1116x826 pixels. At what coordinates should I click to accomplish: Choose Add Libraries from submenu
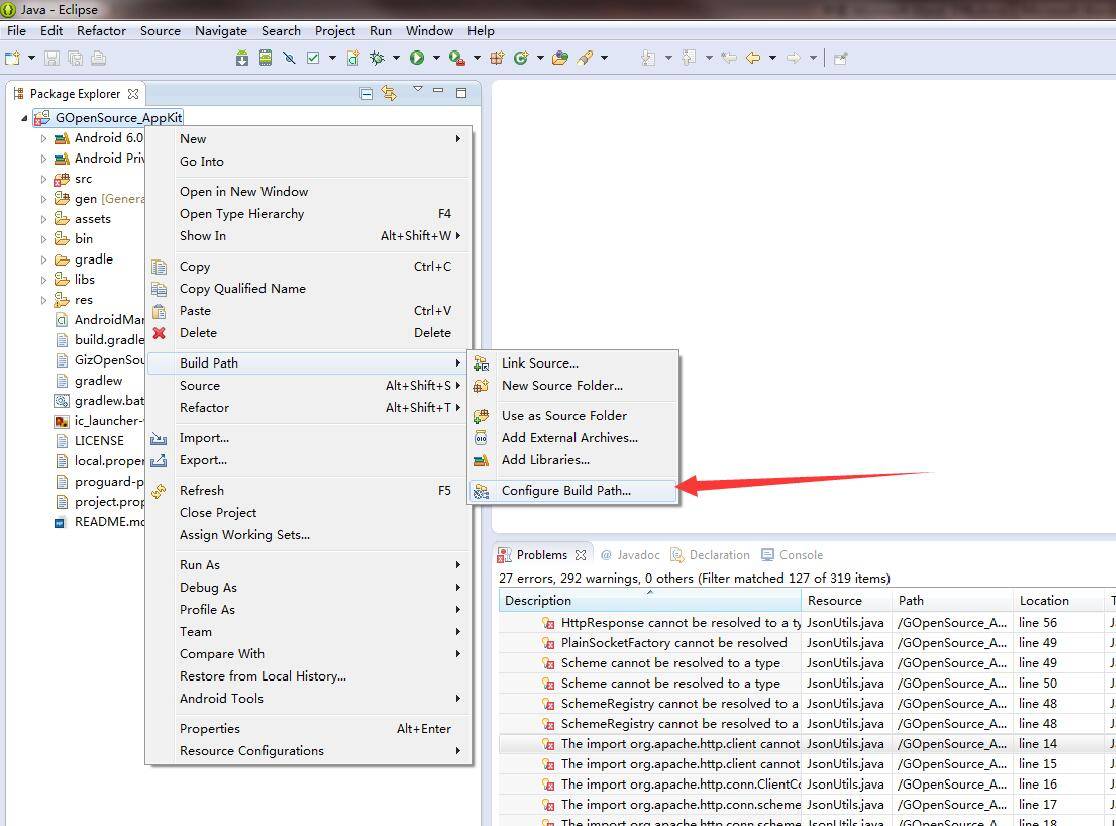pyautogui.click(x=573, y=460)
